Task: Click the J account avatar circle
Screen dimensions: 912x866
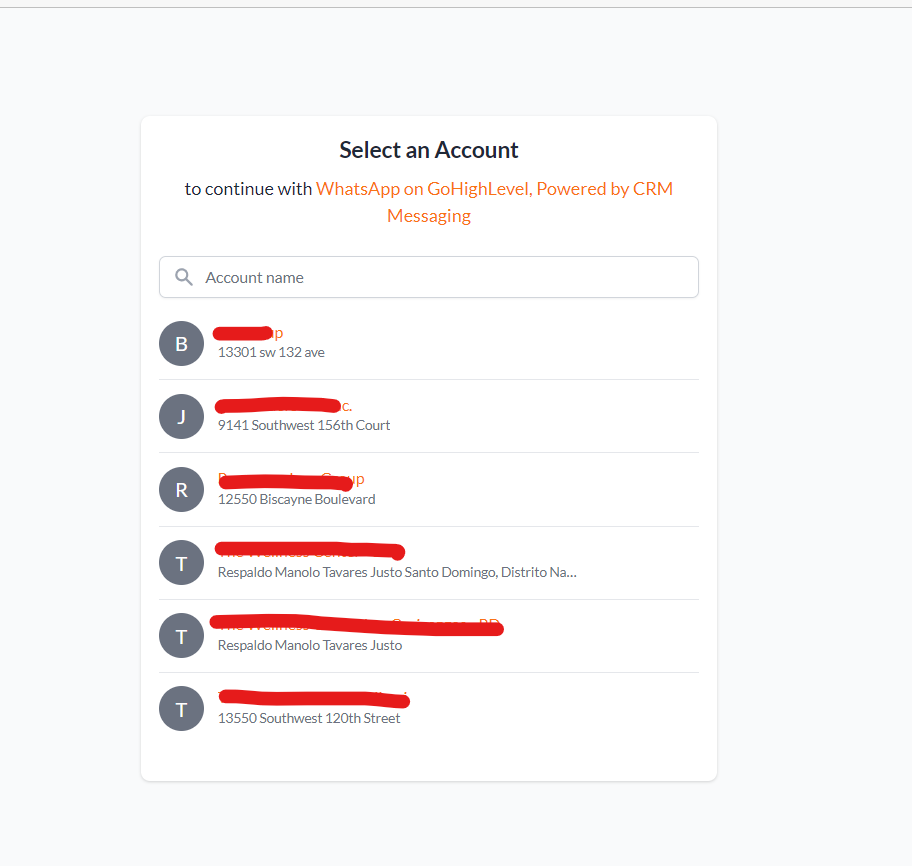Action: (181, 416)
